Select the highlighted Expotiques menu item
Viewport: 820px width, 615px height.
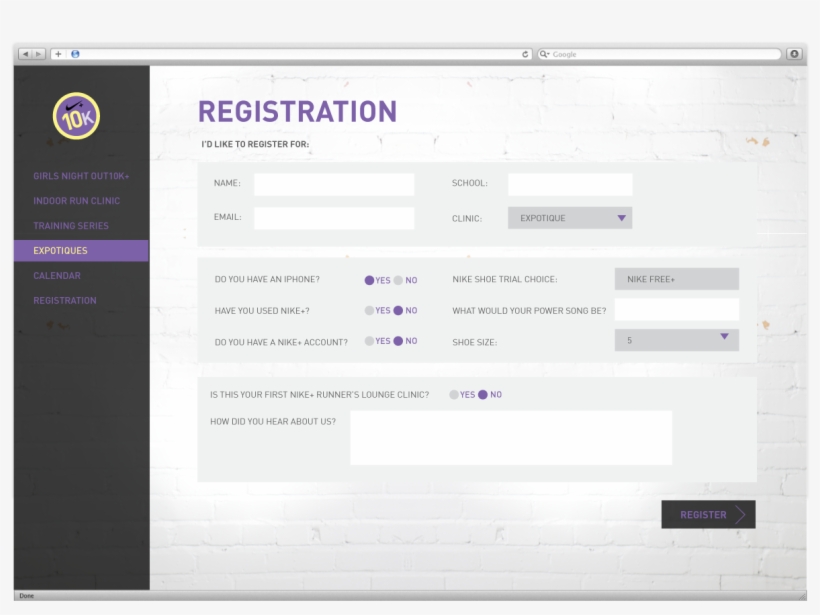(81, 250)
